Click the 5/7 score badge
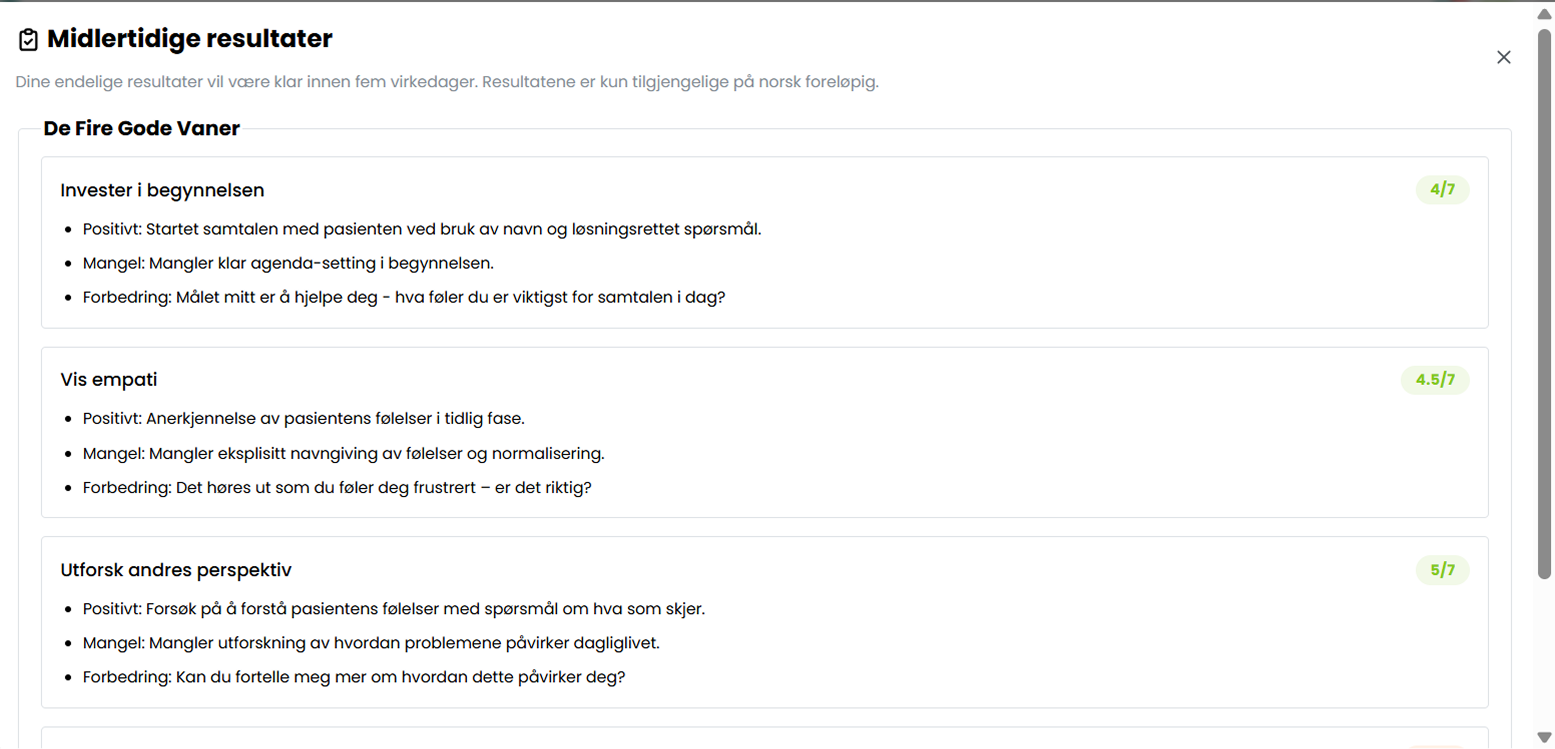1555x749 pixels. coord(1442,570)
